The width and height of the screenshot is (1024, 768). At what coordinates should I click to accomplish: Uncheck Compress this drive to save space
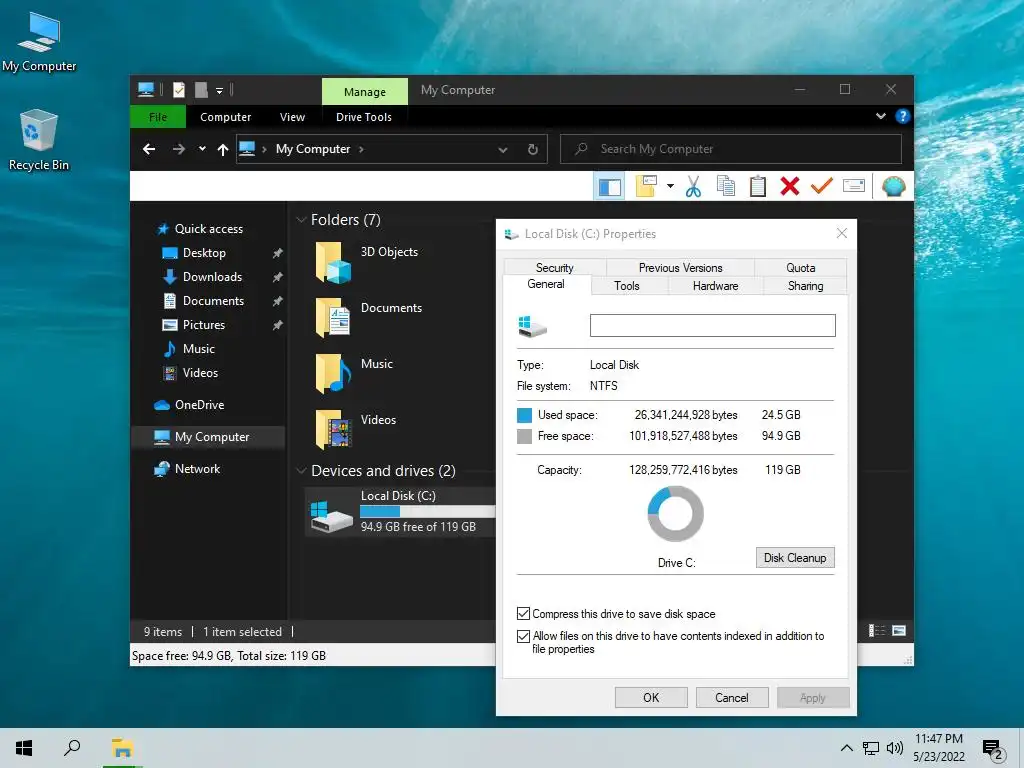click(x=523, y=613)
